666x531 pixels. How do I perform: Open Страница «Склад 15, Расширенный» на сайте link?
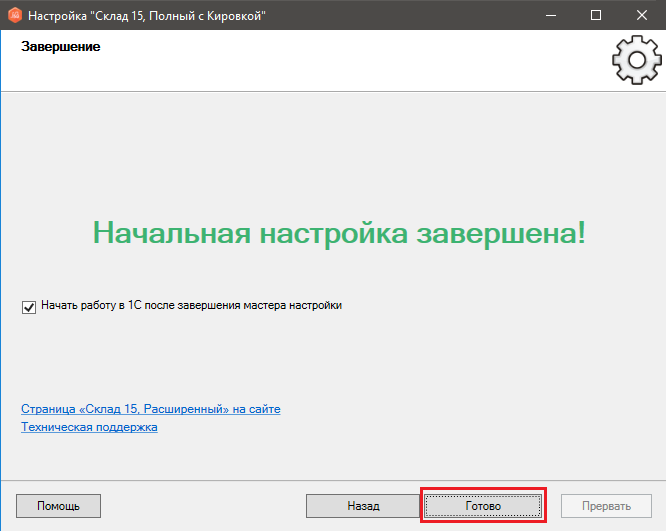151,409
